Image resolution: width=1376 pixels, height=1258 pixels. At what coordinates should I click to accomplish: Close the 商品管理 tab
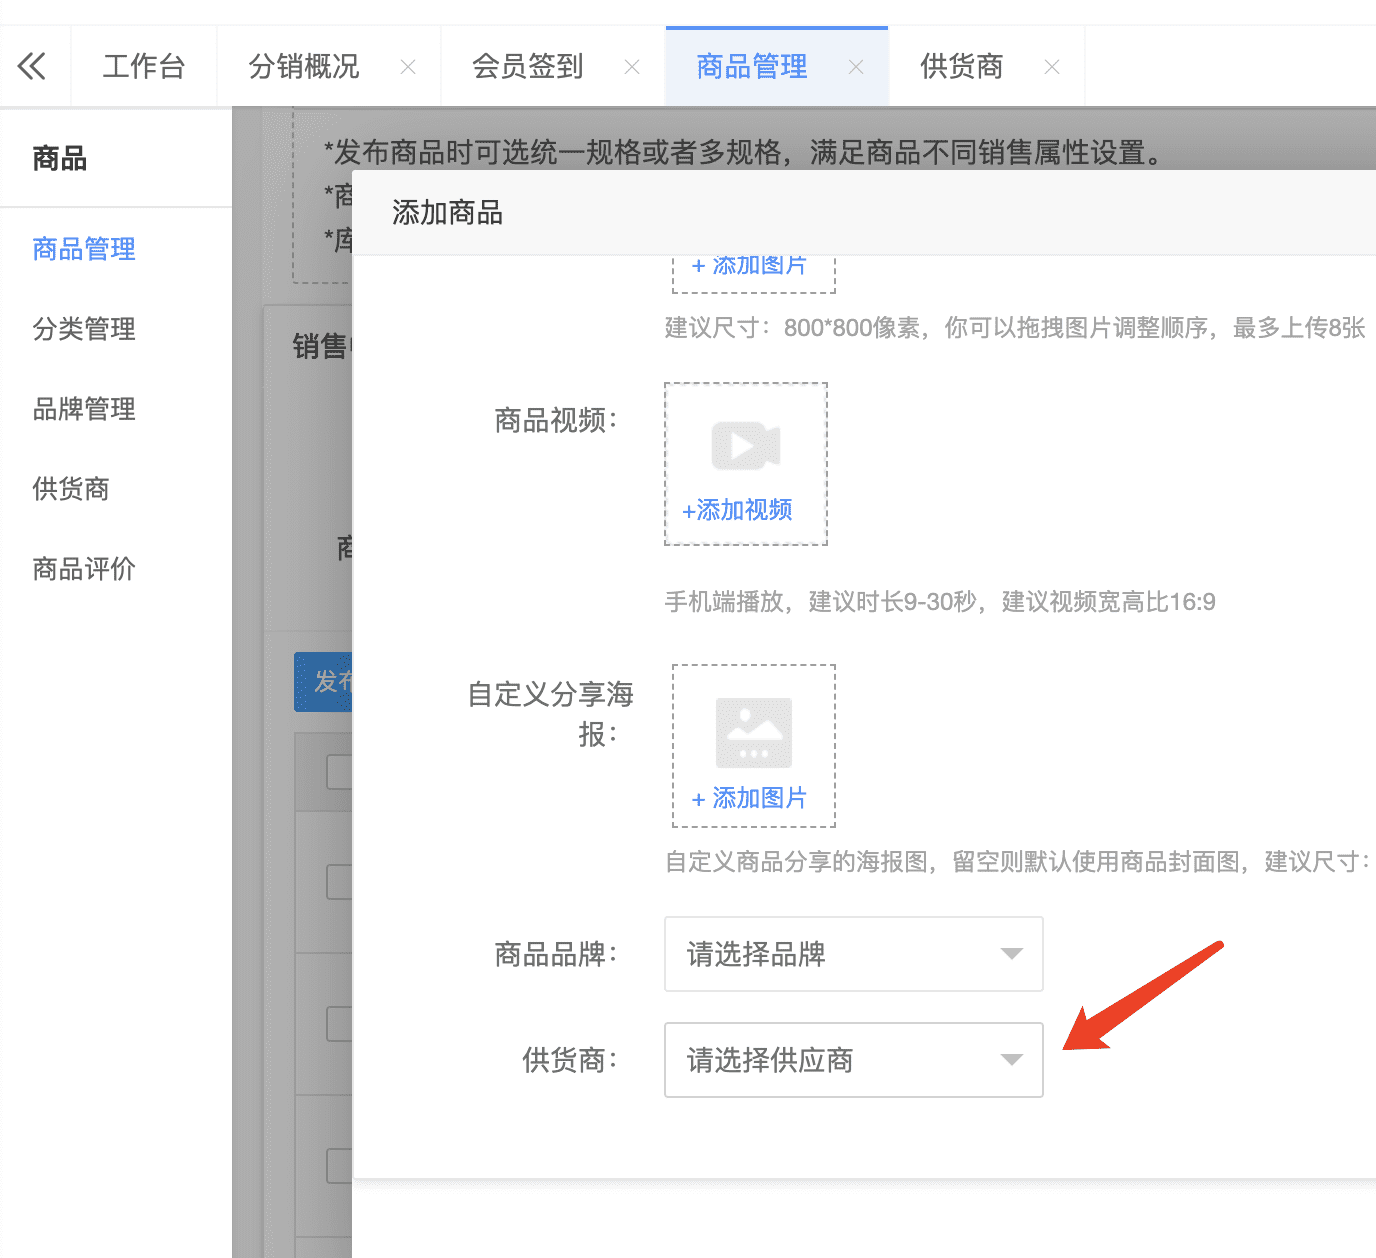click(856, 67)
